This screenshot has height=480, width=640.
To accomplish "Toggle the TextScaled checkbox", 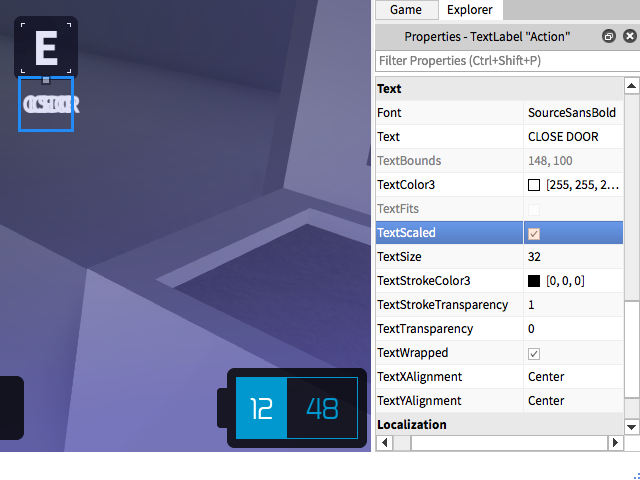I will pos(534,233).
